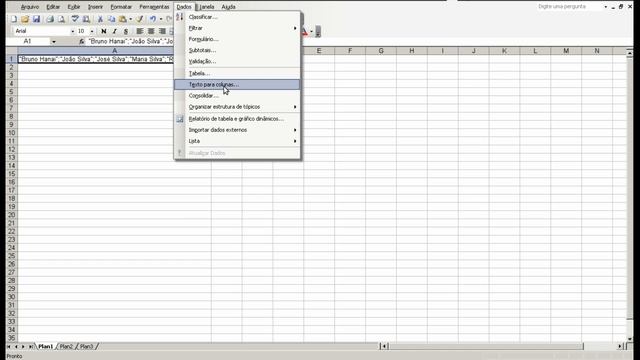Switch to the Plan3 sheet tab

coord(87,347)
